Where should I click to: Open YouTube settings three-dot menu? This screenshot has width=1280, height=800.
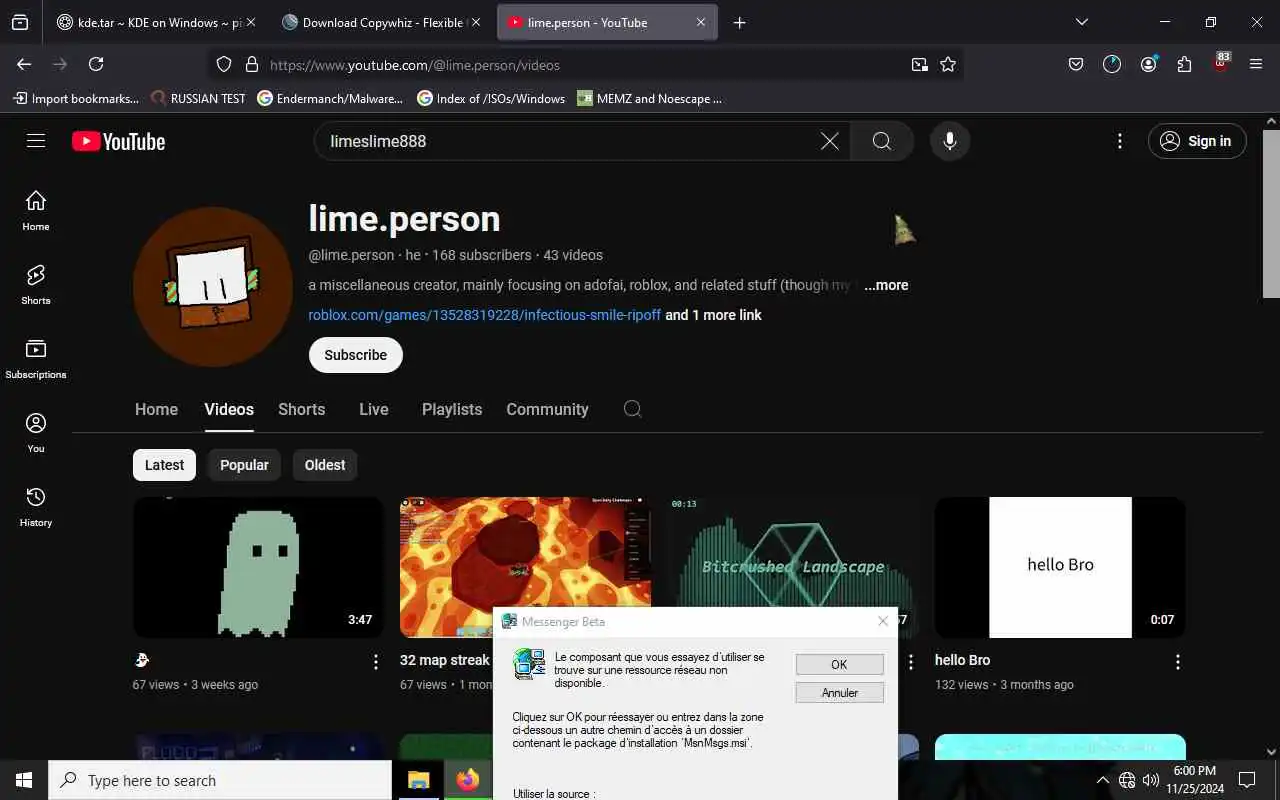coord(1120,141)
